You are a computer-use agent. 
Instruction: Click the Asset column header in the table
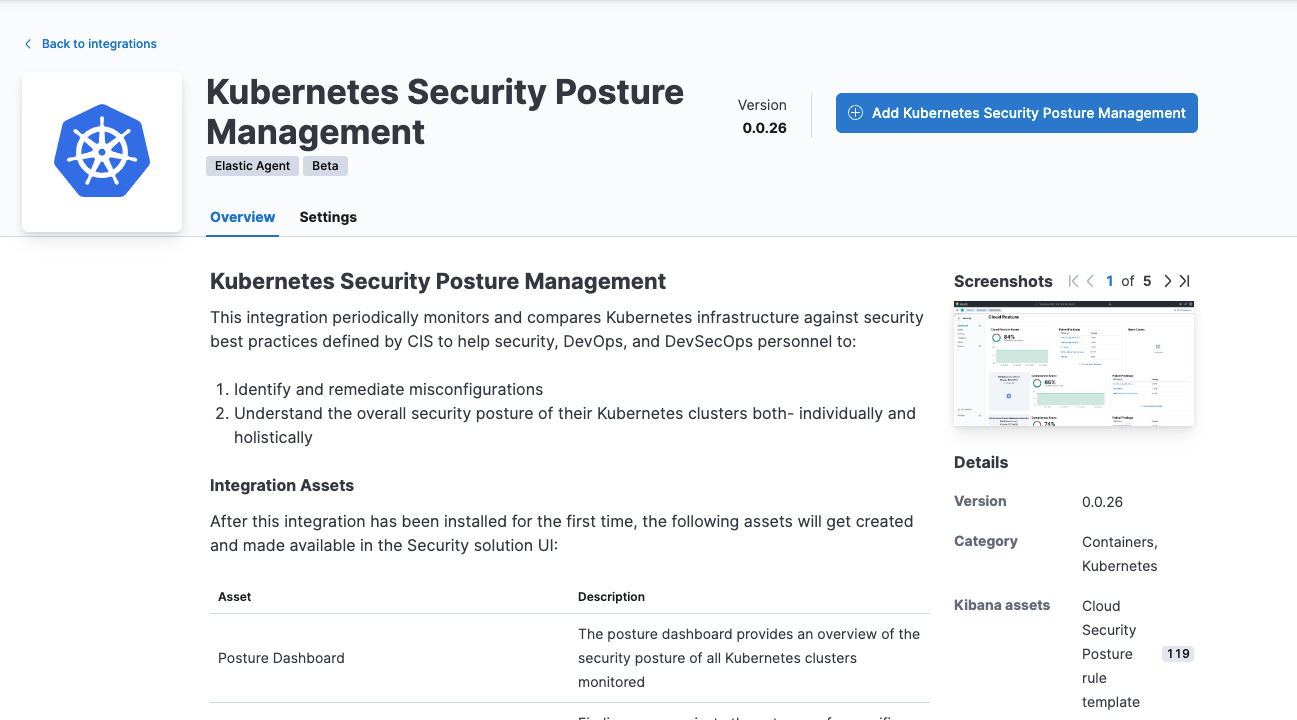(x=234, y=596)
